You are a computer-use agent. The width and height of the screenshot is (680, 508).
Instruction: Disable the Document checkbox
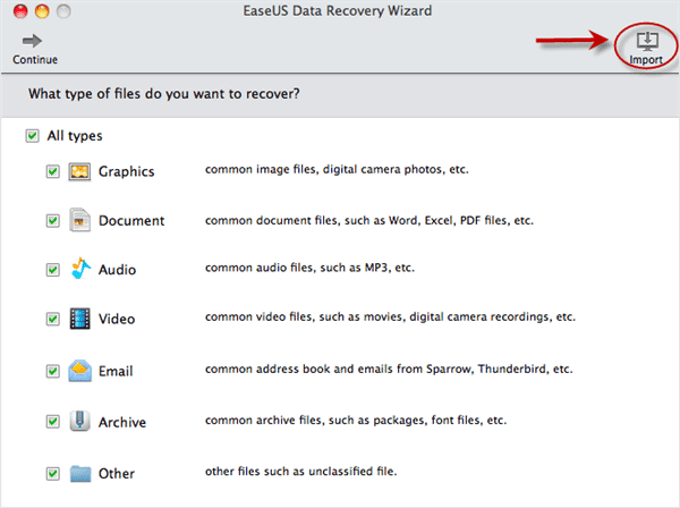[53, 220]
